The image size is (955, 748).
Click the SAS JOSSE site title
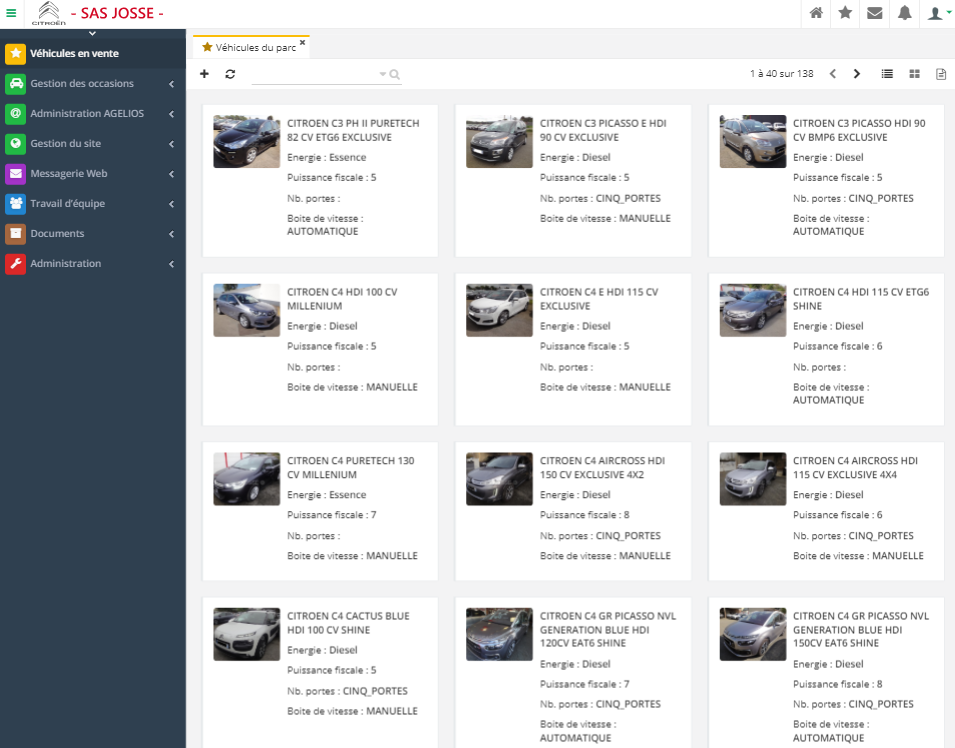(x=117, y=13)
